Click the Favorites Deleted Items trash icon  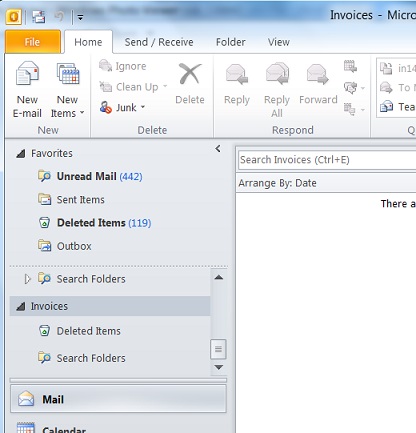(x=44, y=223)
